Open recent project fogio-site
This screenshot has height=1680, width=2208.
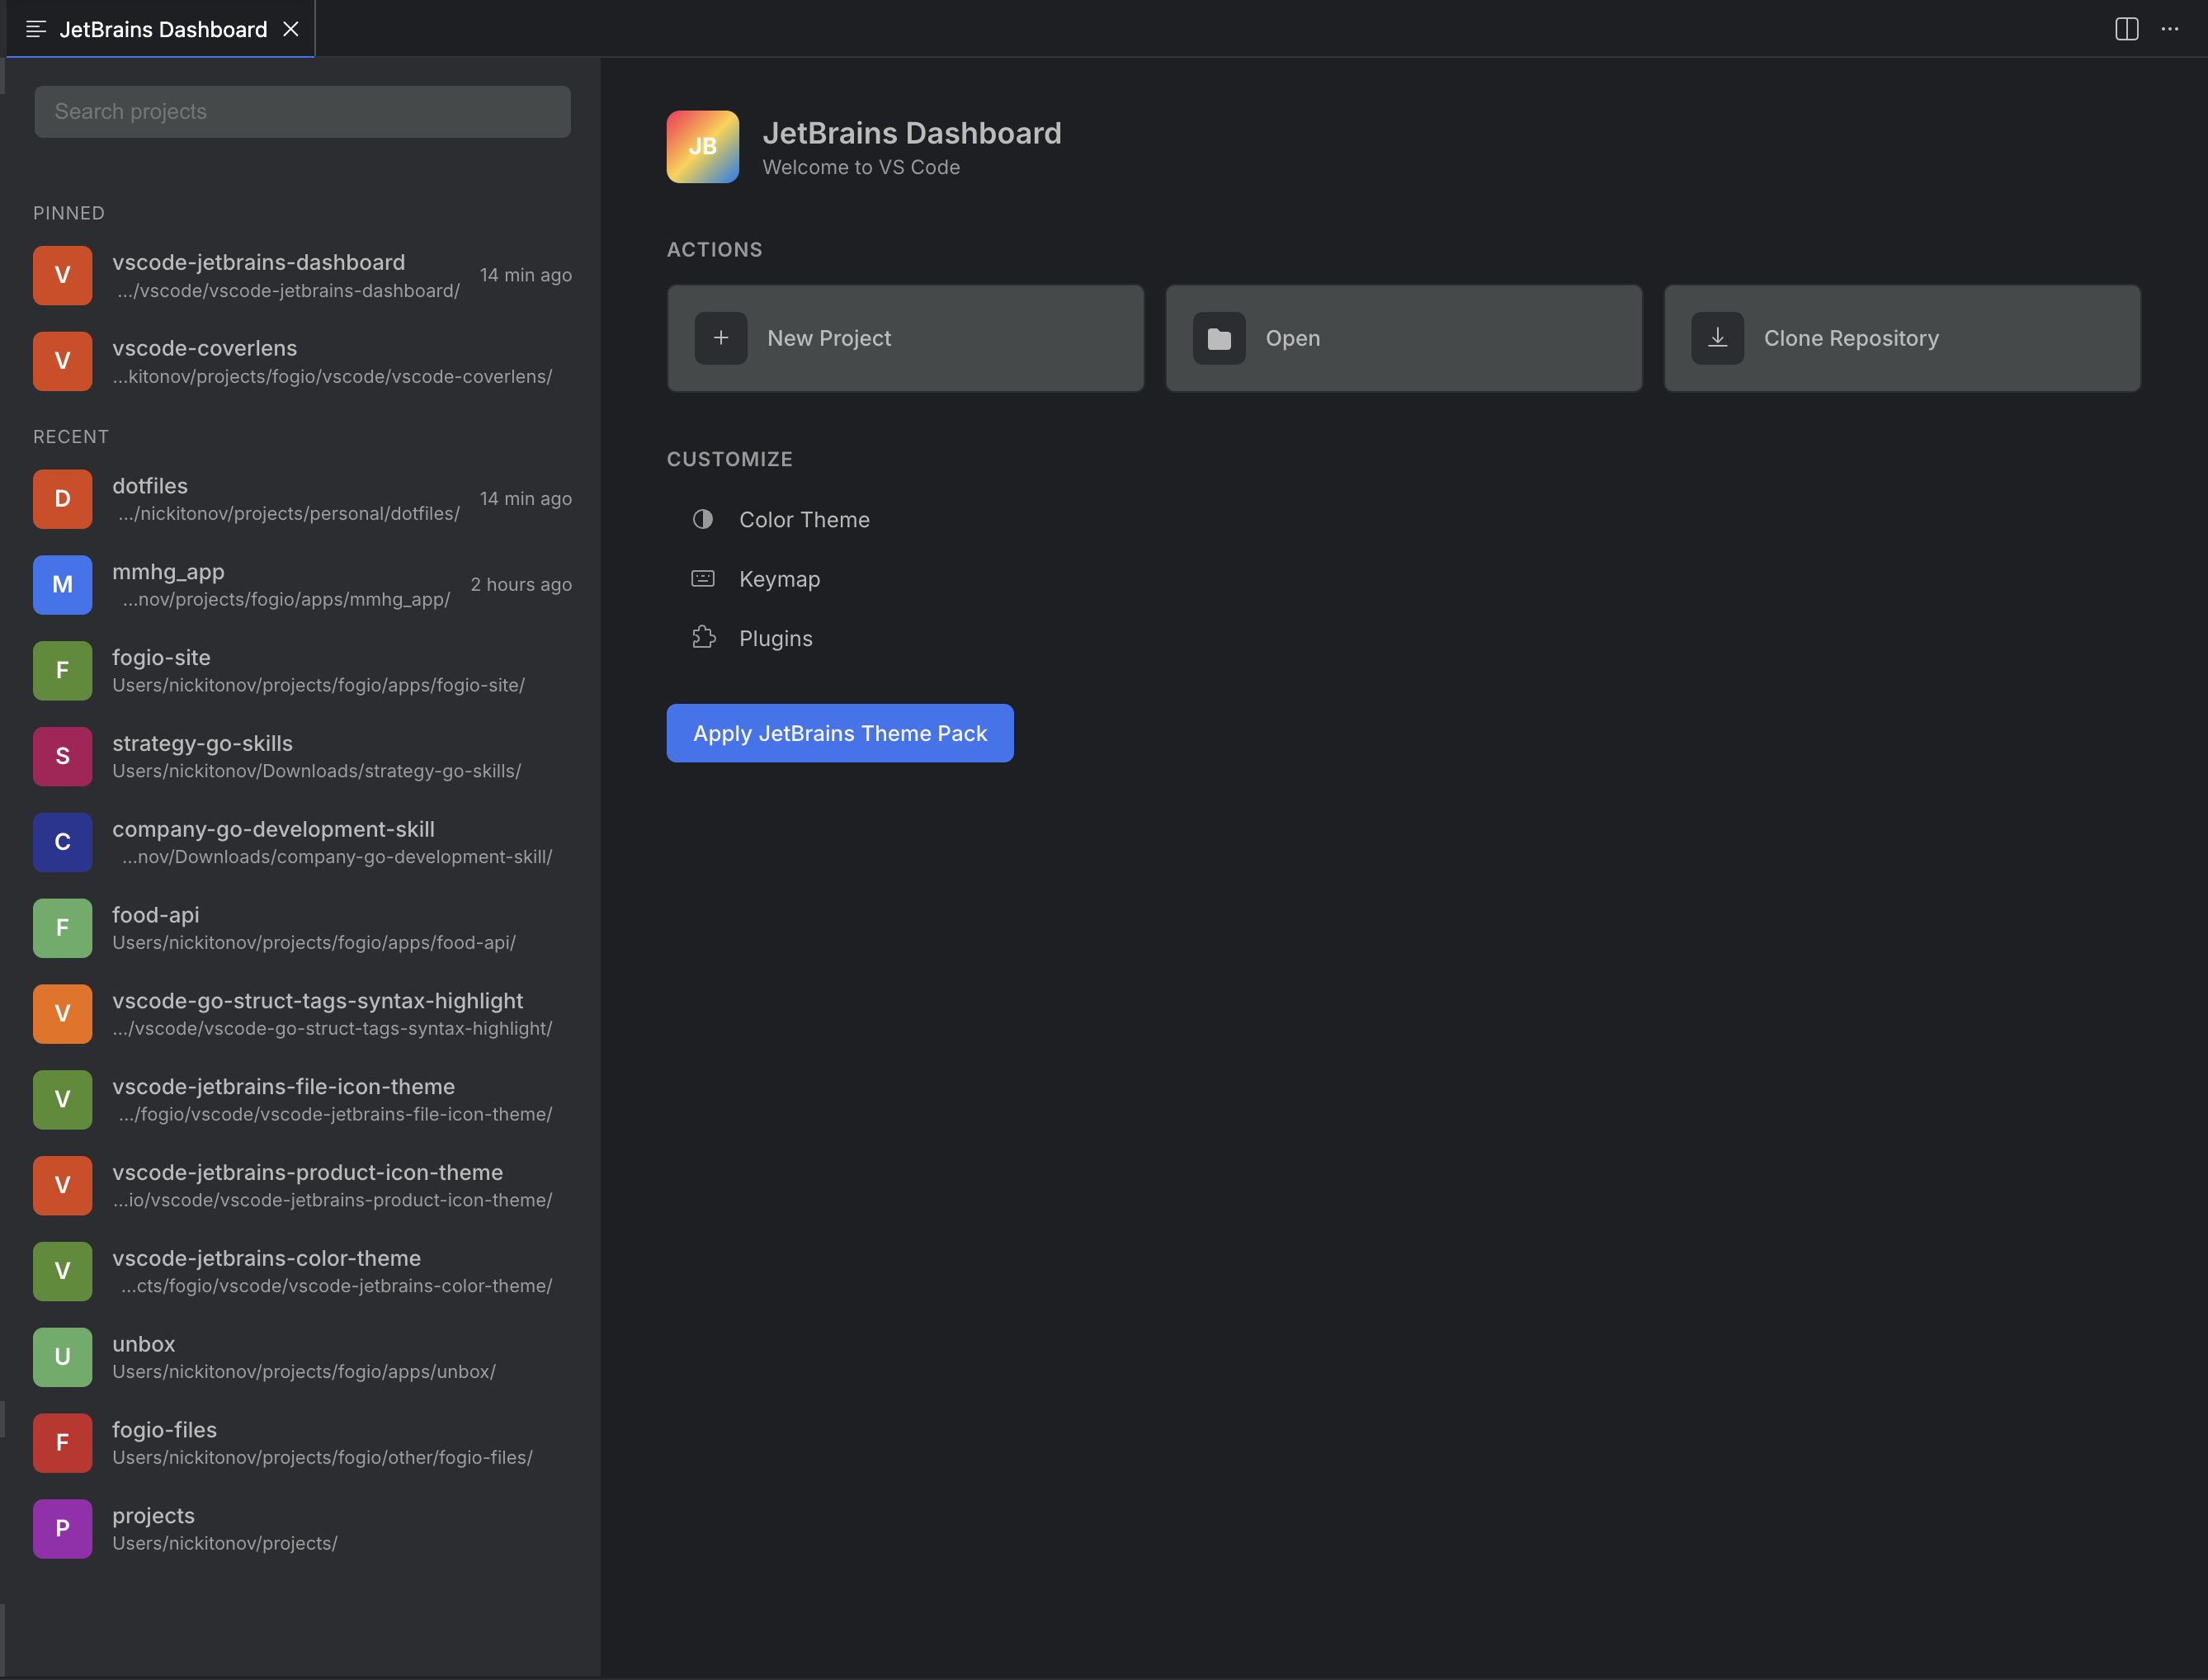(302, 671)
